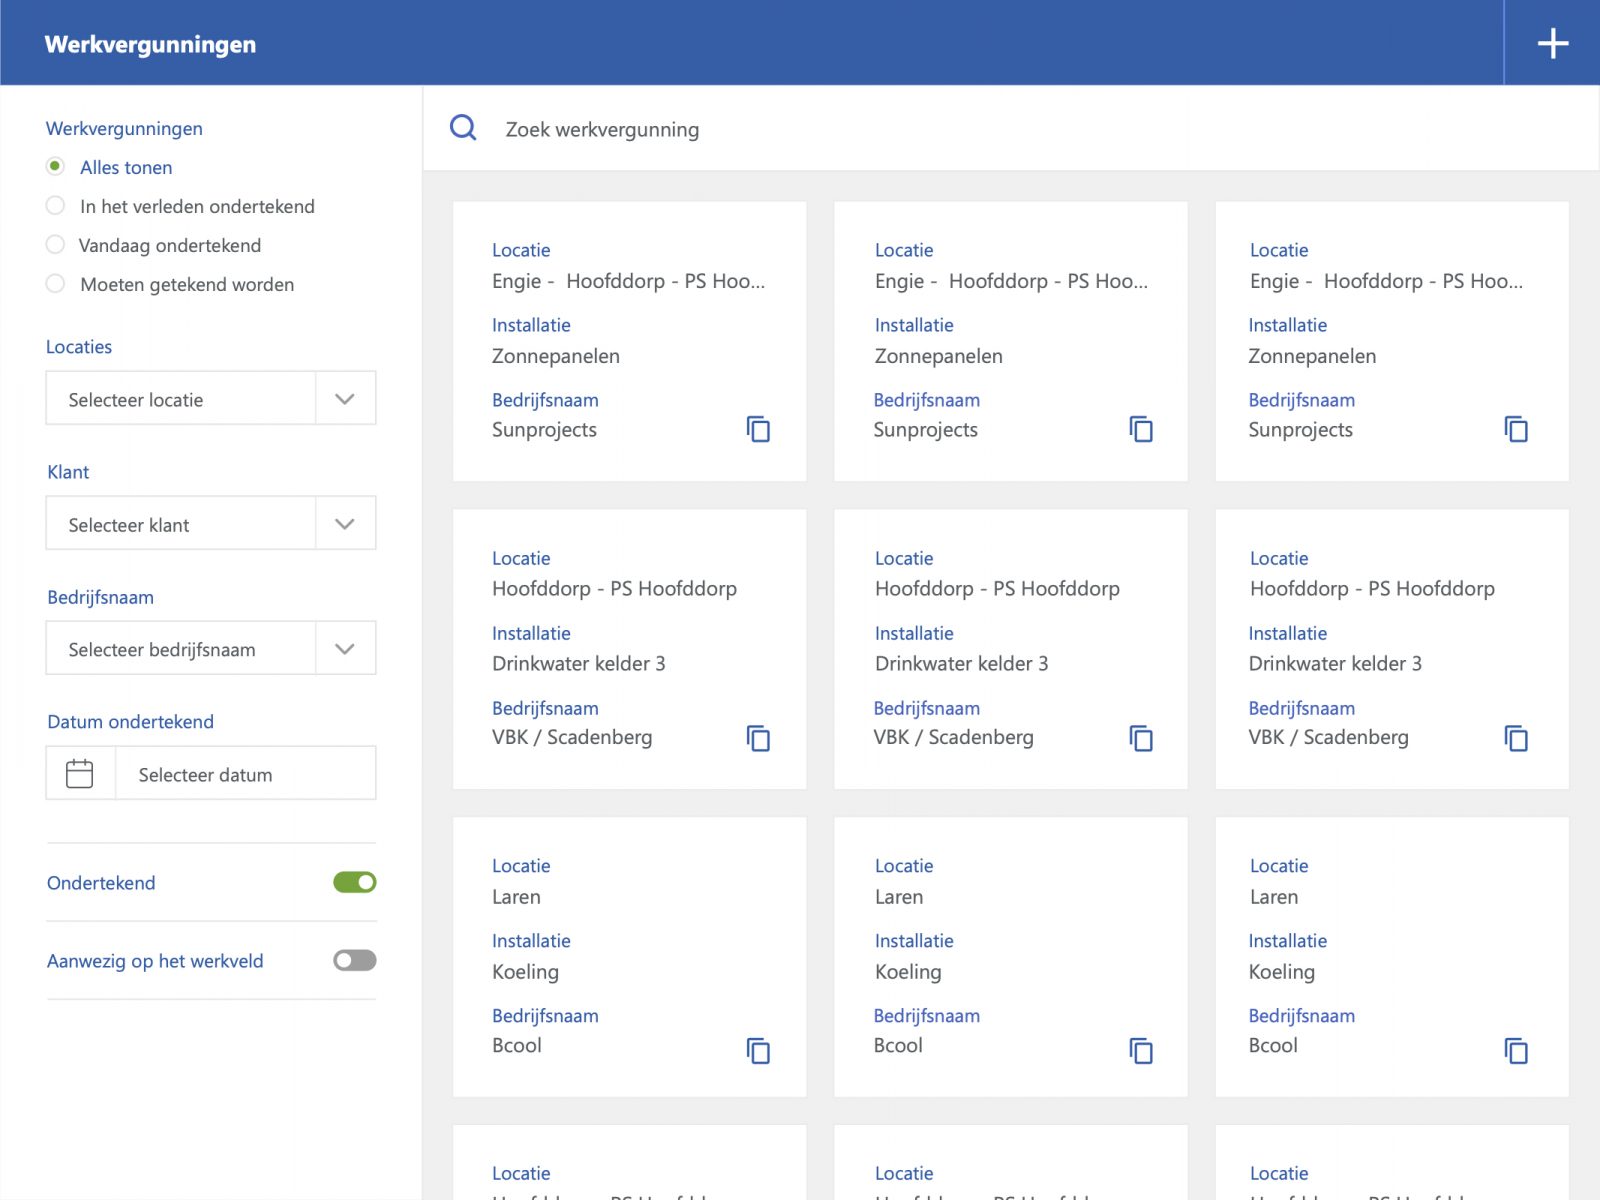Copy the first VBK / Scadenberg card

[x=758, y=738]
